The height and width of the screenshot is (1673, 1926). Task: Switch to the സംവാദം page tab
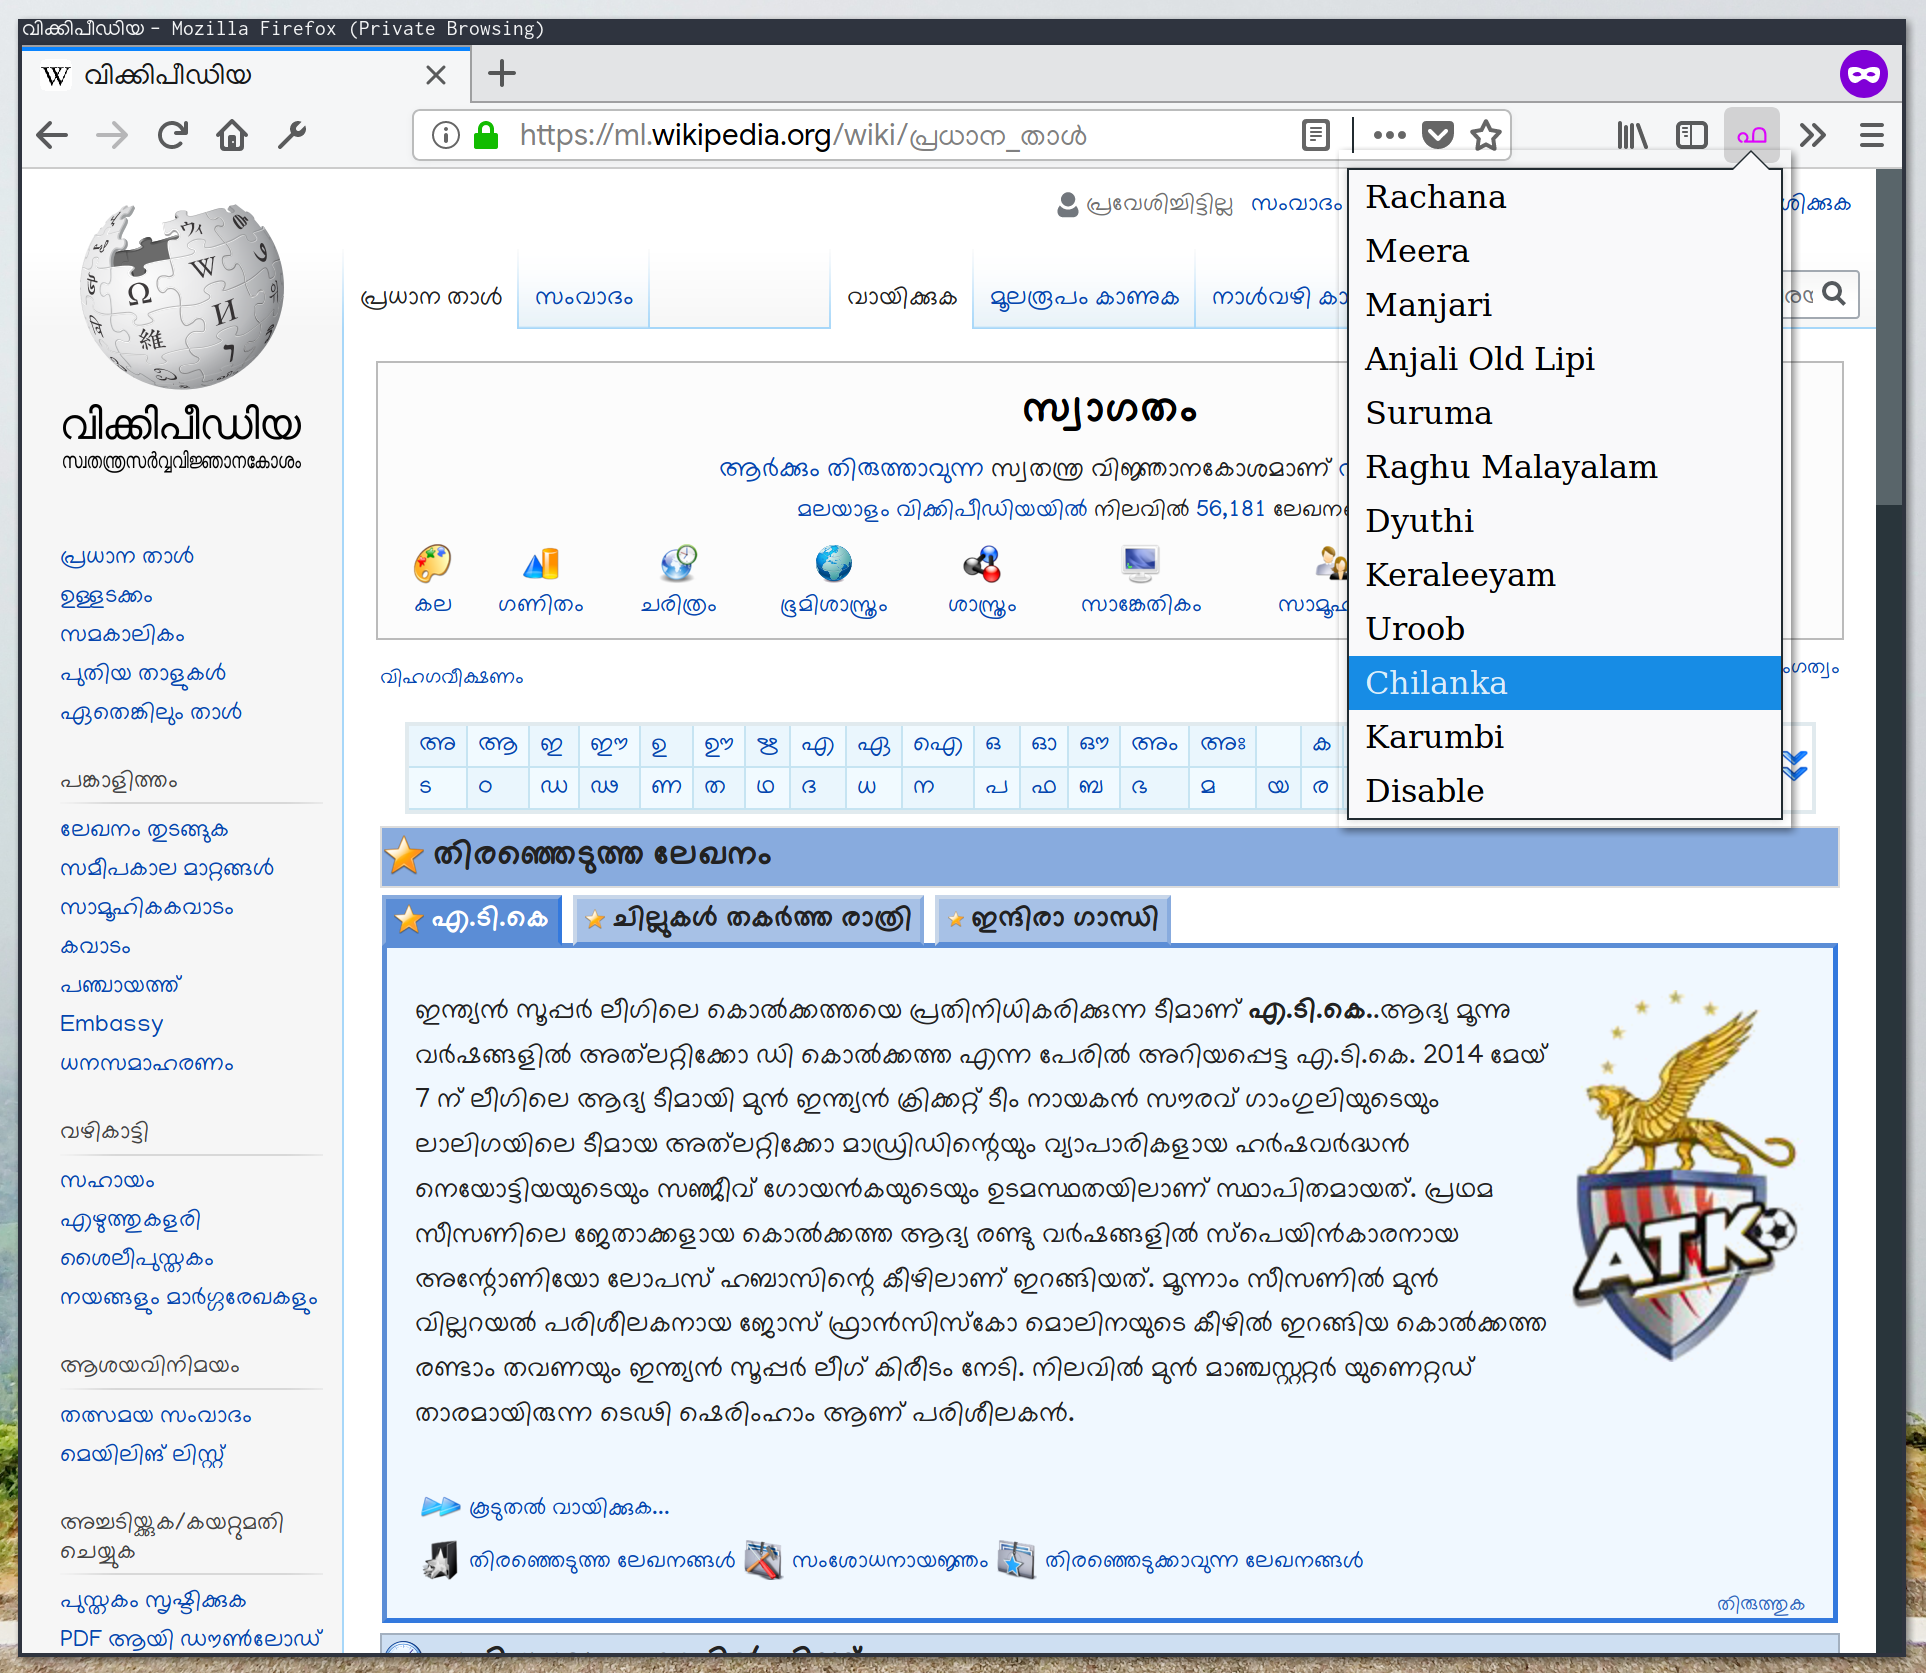584,298
